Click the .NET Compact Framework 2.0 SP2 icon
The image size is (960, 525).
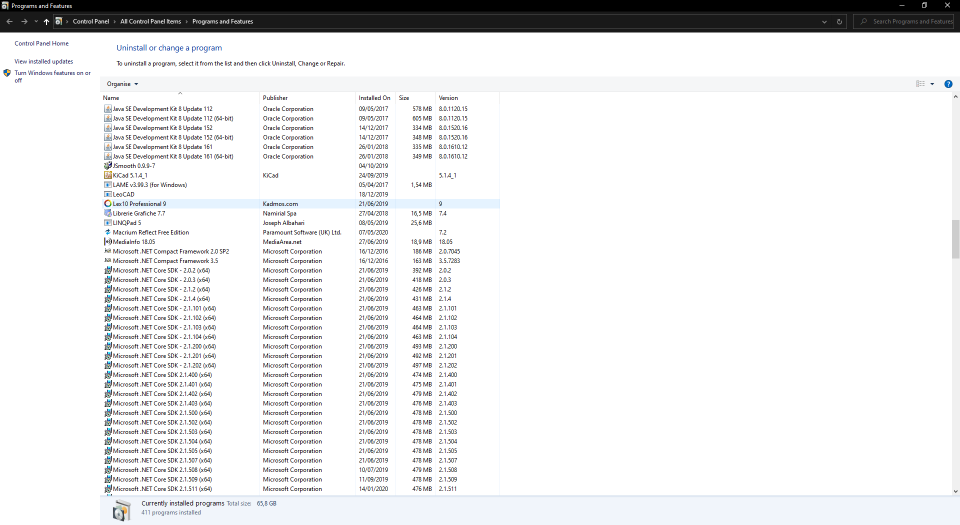pos(108,251)
